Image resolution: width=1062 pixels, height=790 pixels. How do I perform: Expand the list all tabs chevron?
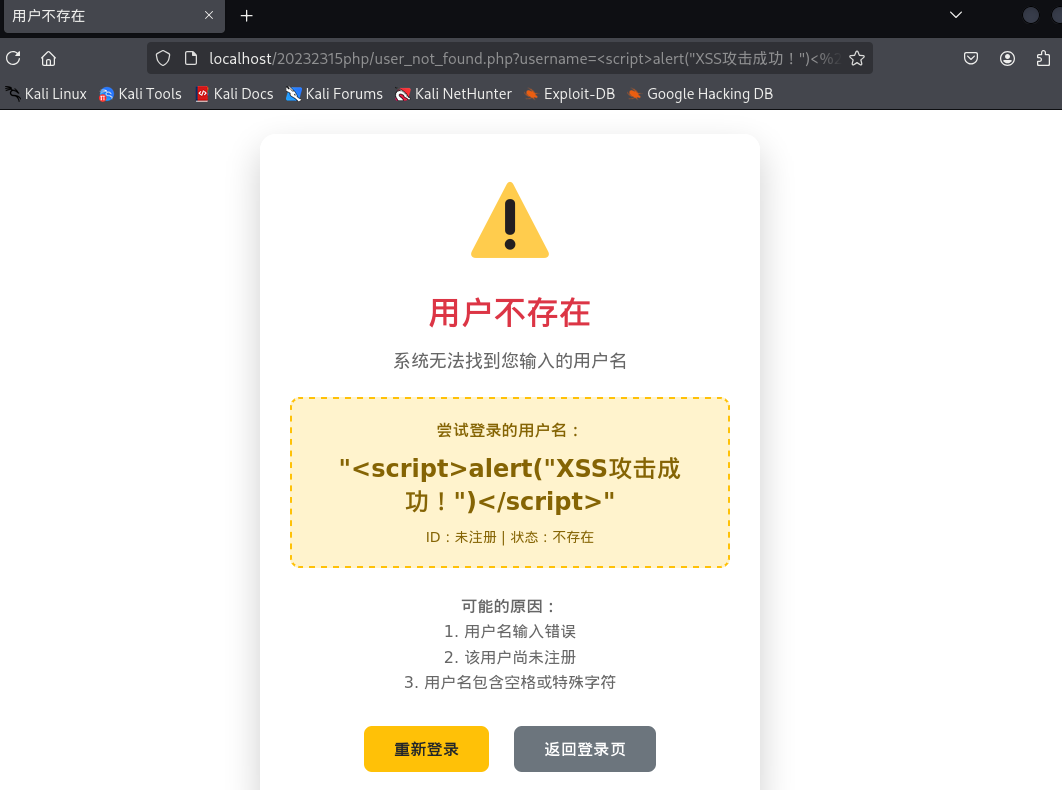(956, 15)
